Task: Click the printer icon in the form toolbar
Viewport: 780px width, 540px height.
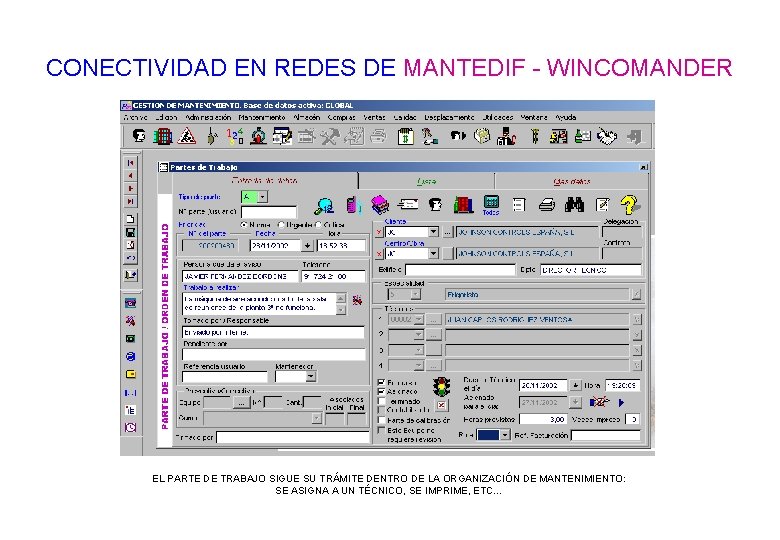Action: click(x=547, y=204)
